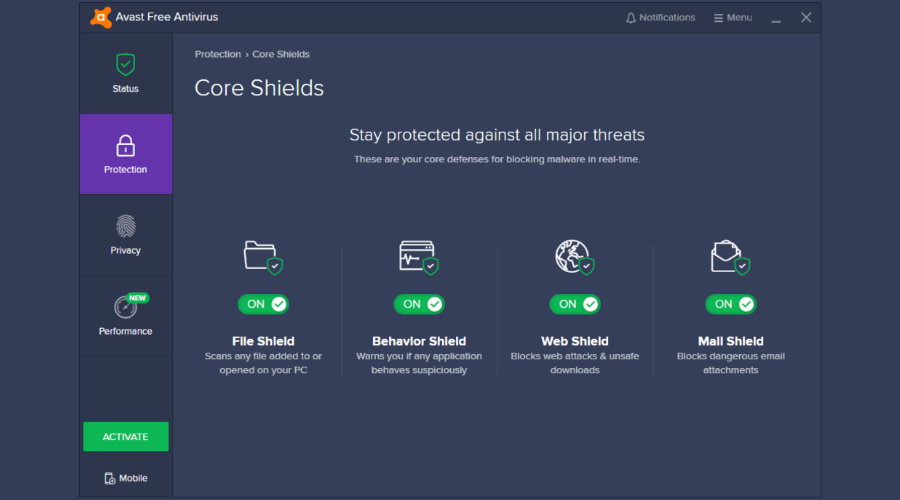The width and height of the screenshot is (900, 500).
Task: Turn off Behavior Shield toggle
Action: pyautogui.click(x=419, y=304)
